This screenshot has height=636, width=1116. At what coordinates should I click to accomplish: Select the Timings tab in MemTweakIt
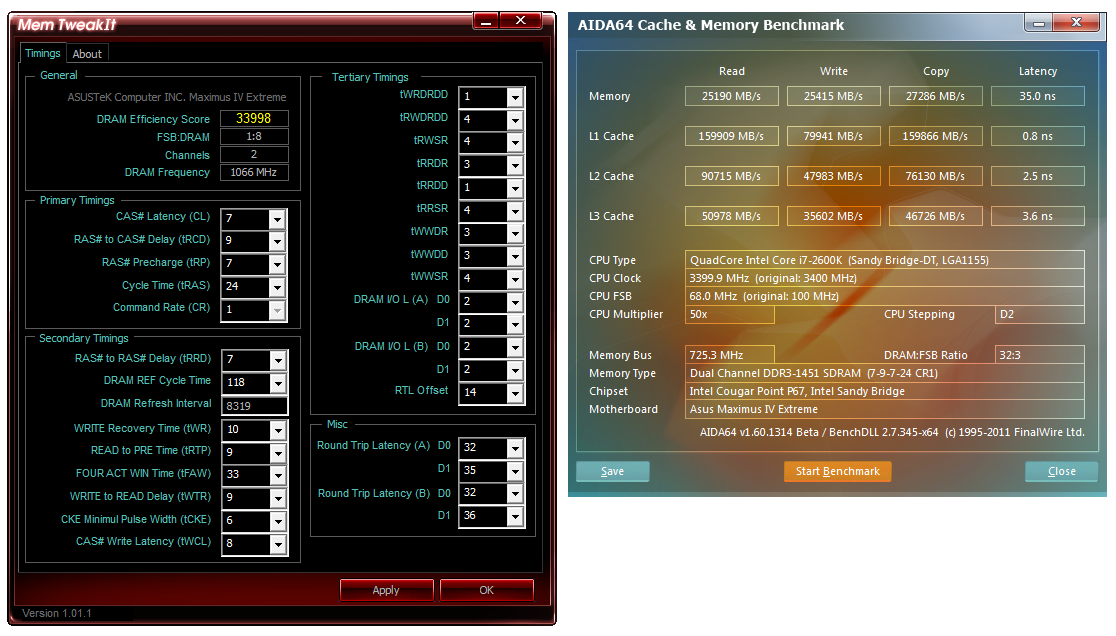point(43,53)
